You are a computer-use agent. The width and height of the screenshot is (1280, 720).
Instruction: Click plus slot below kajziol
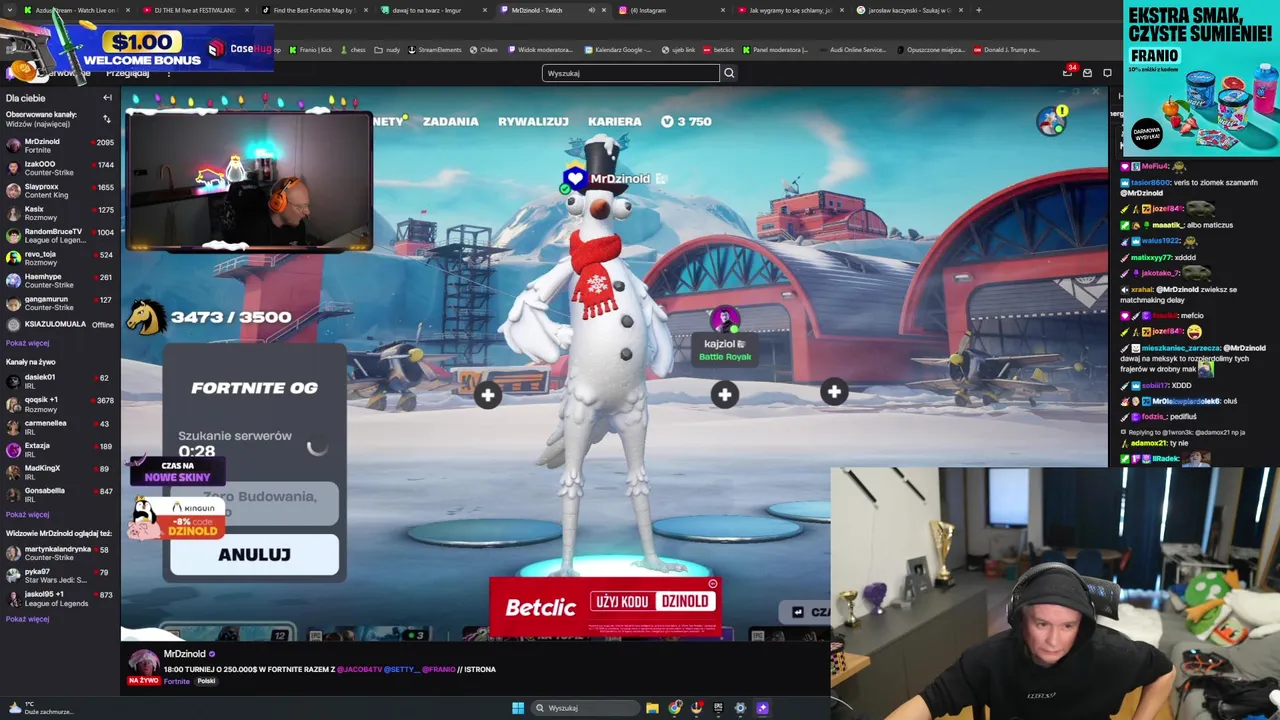click(x=724, y=395)
